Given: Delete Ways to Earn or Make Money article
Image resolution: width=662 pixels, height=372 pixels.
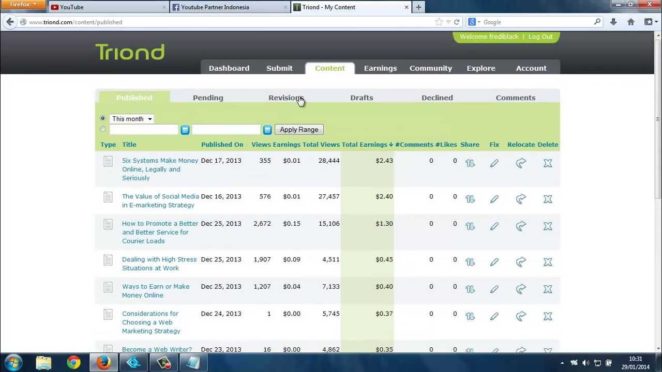Looking at the screenshot, I should [548, 289].
